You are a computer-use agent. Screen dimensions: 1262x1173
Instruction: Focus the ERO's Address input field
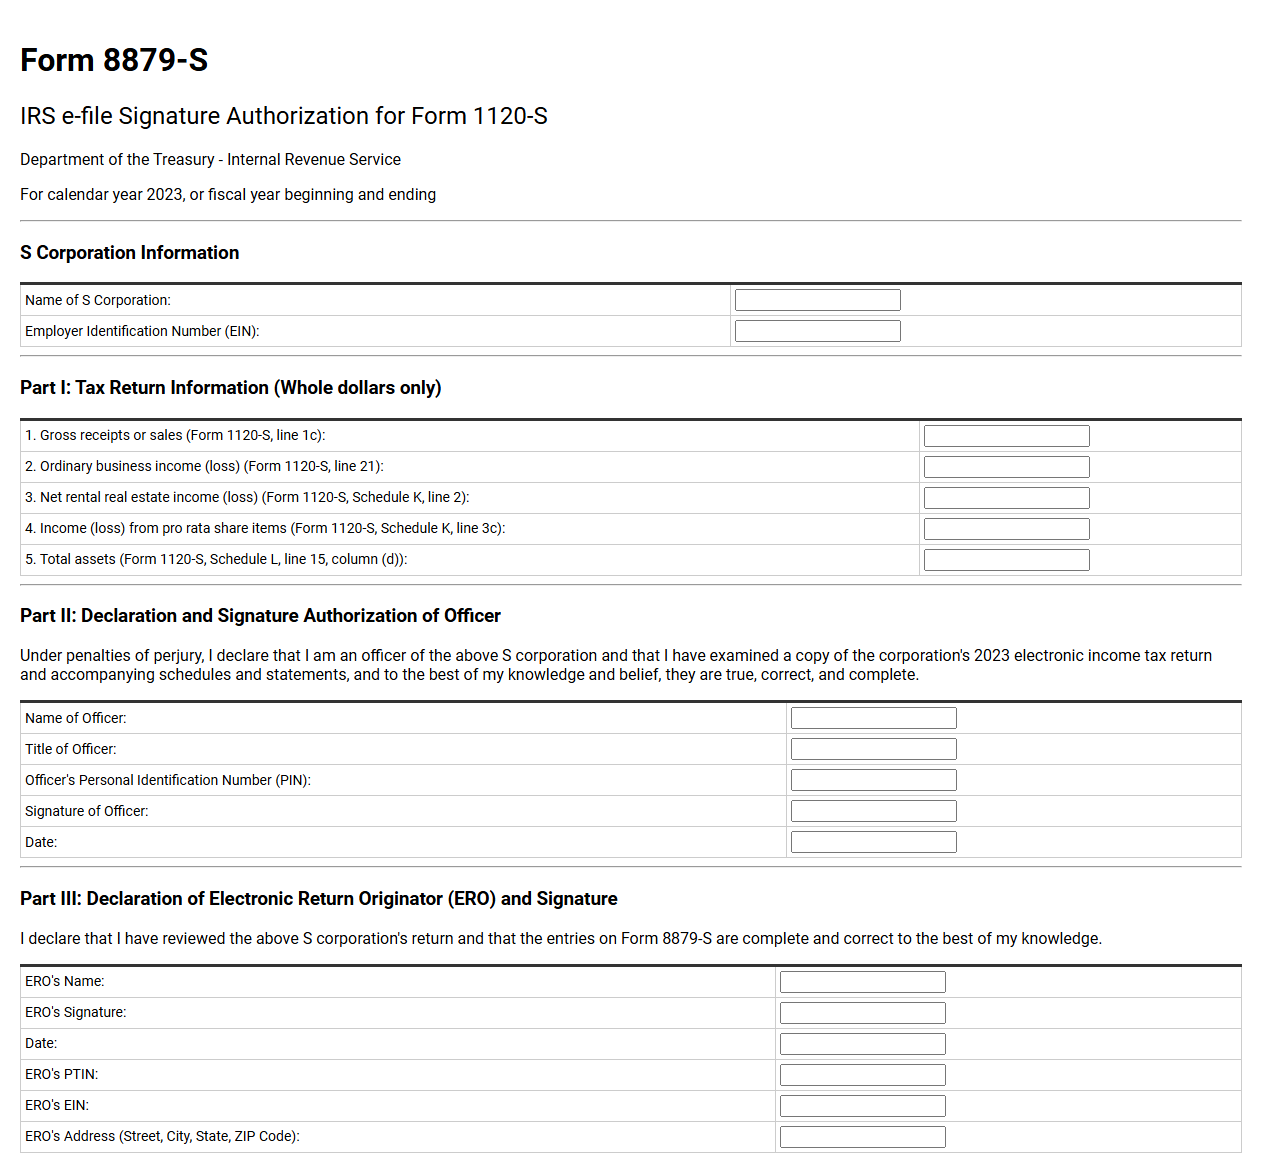point(862,1137)
